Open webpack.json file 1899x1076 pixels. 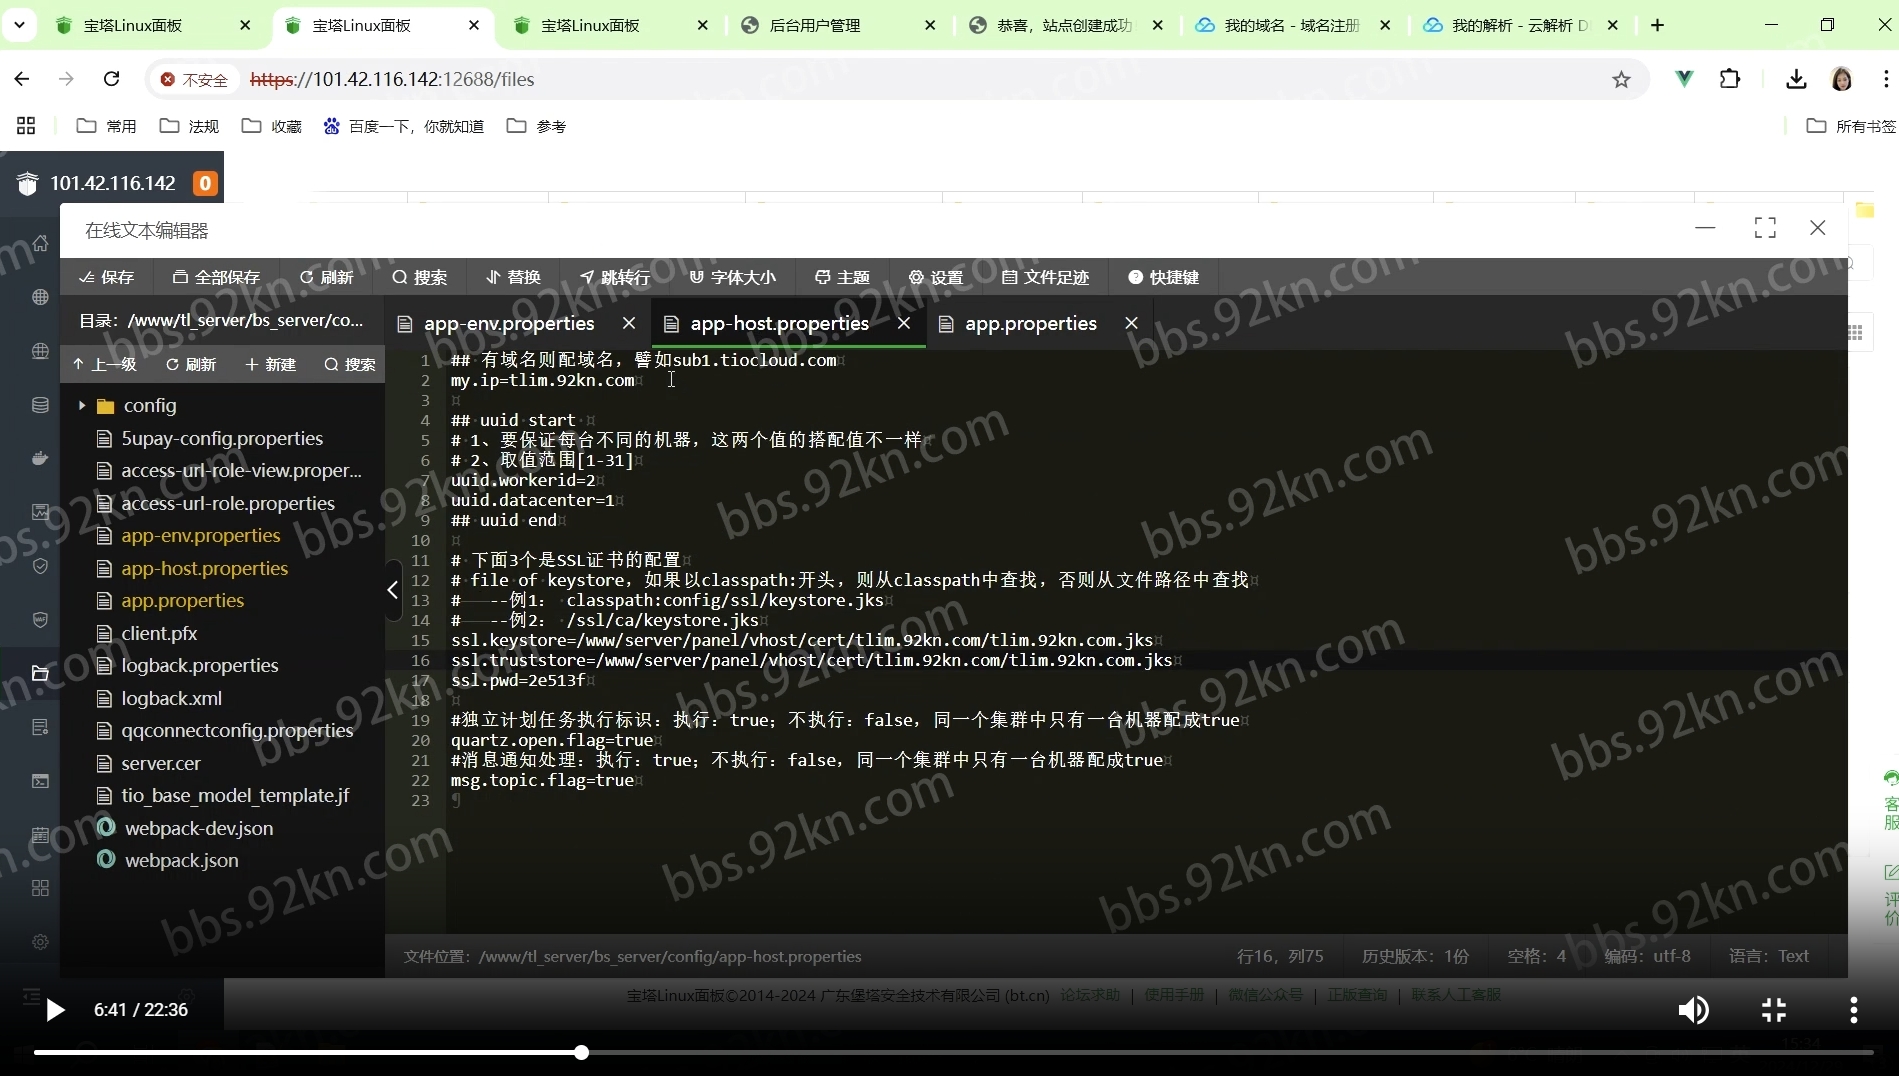click(181, 860)
